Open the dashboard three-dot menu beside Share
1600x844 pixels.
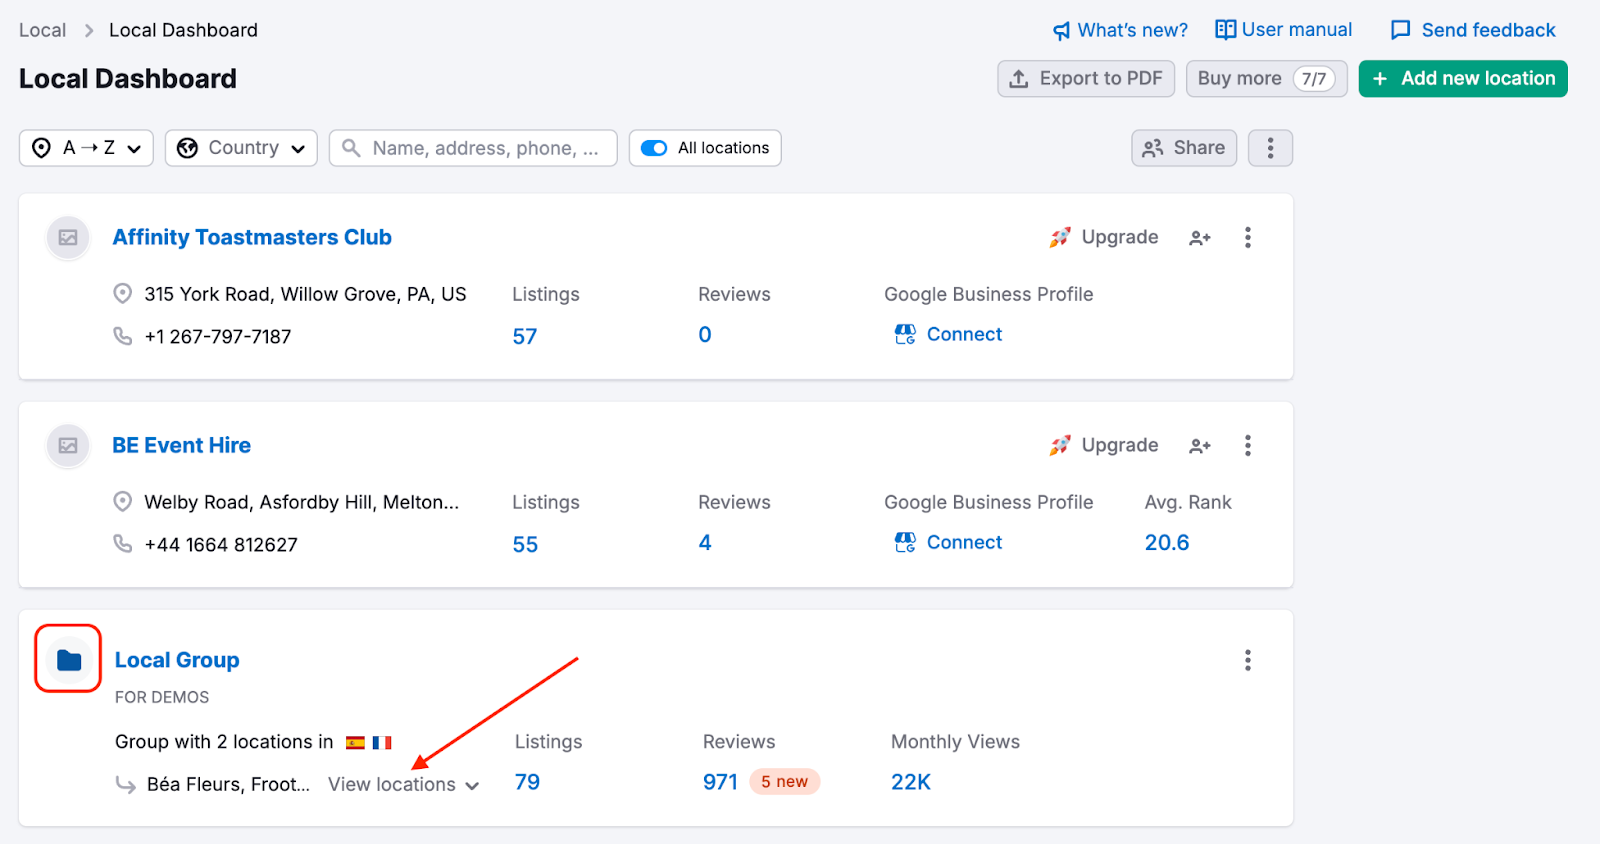[x=1270, y=148]
